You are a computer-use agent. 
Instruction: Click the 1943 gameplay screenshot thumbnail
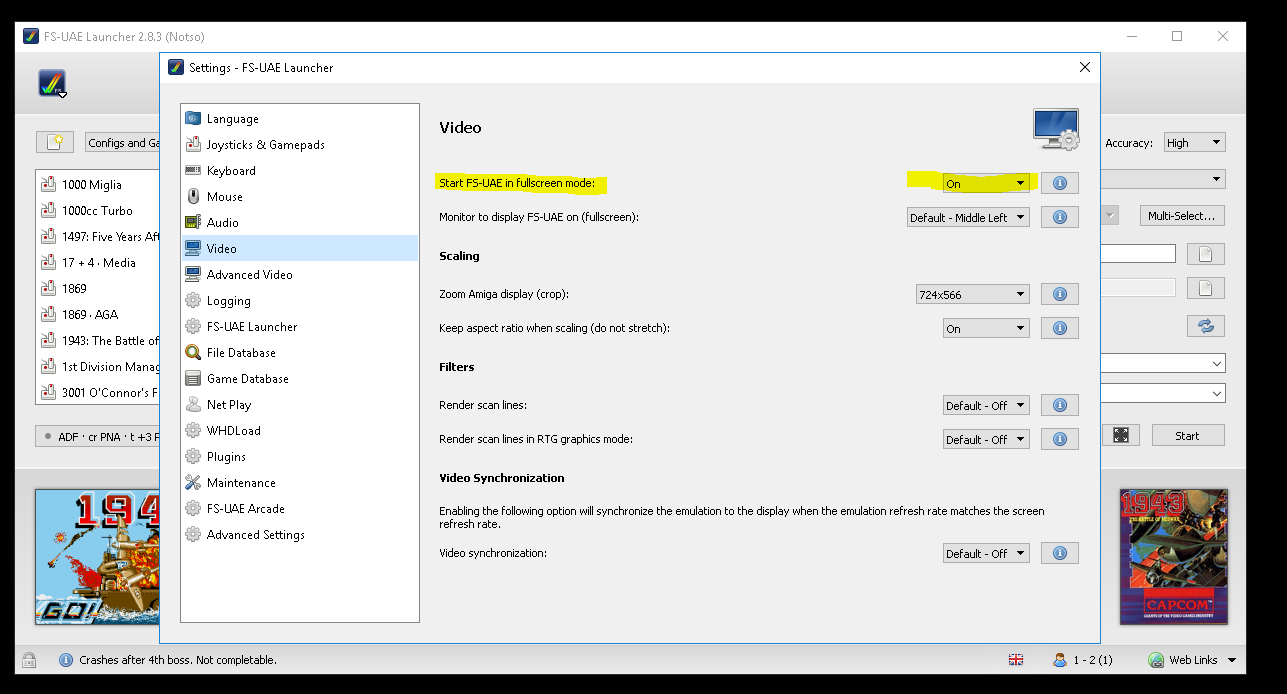98,557
